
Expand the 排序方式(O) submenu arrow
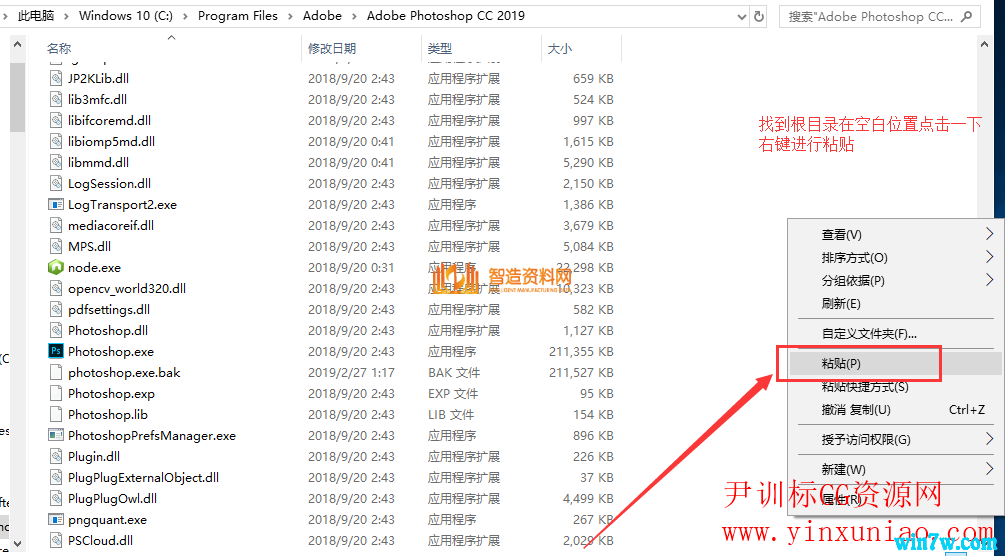tap(990, 257)
